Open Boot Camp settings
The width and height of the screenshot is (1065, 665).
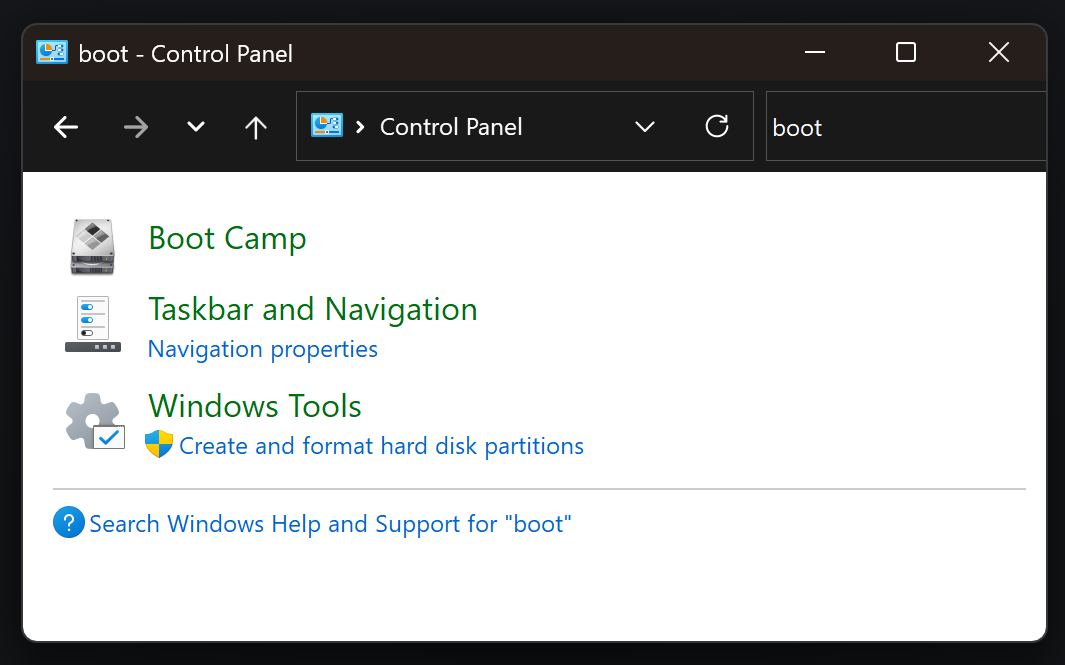[x=227, y=239]
